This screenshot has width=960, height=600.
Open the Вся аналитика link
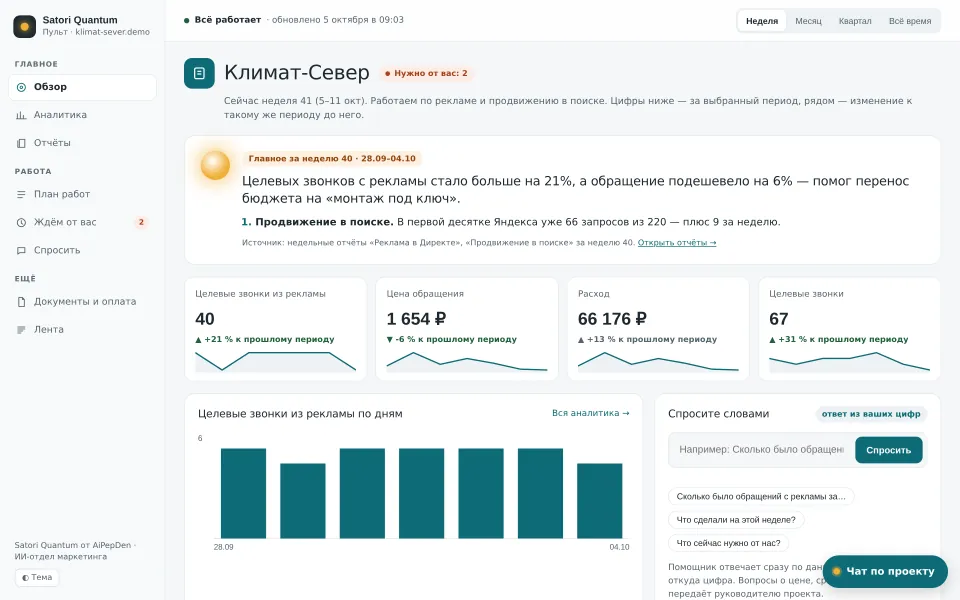590,413
